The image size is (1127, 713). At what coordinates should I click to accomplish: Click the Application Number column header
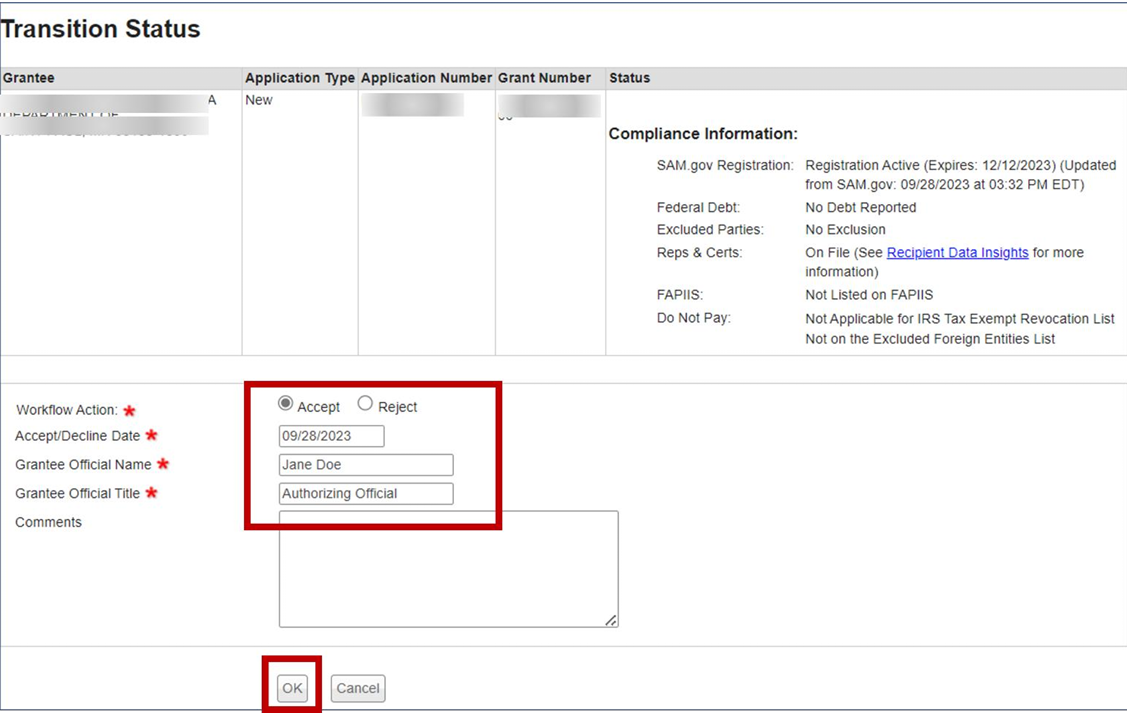tap(426, 78)
